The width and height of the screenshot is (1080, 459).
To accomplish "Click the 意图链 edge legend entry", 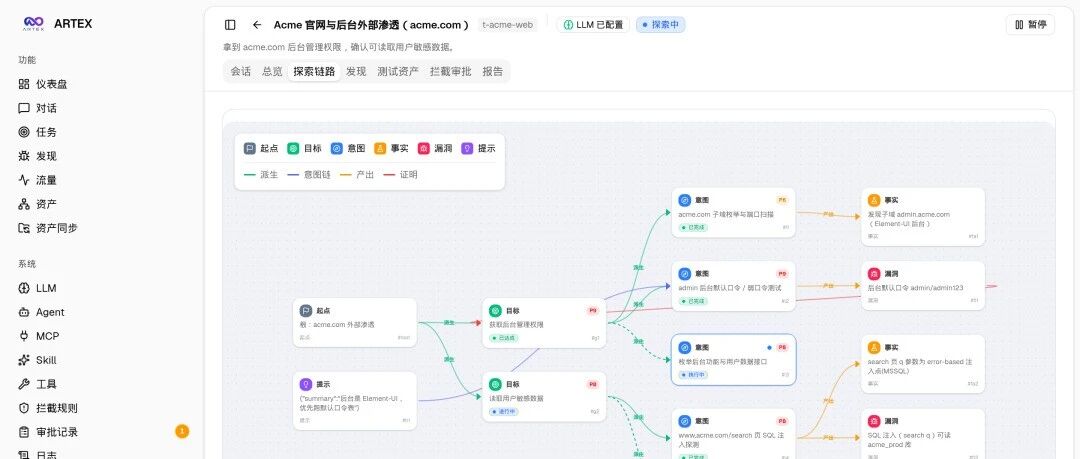I will (309, 175).
